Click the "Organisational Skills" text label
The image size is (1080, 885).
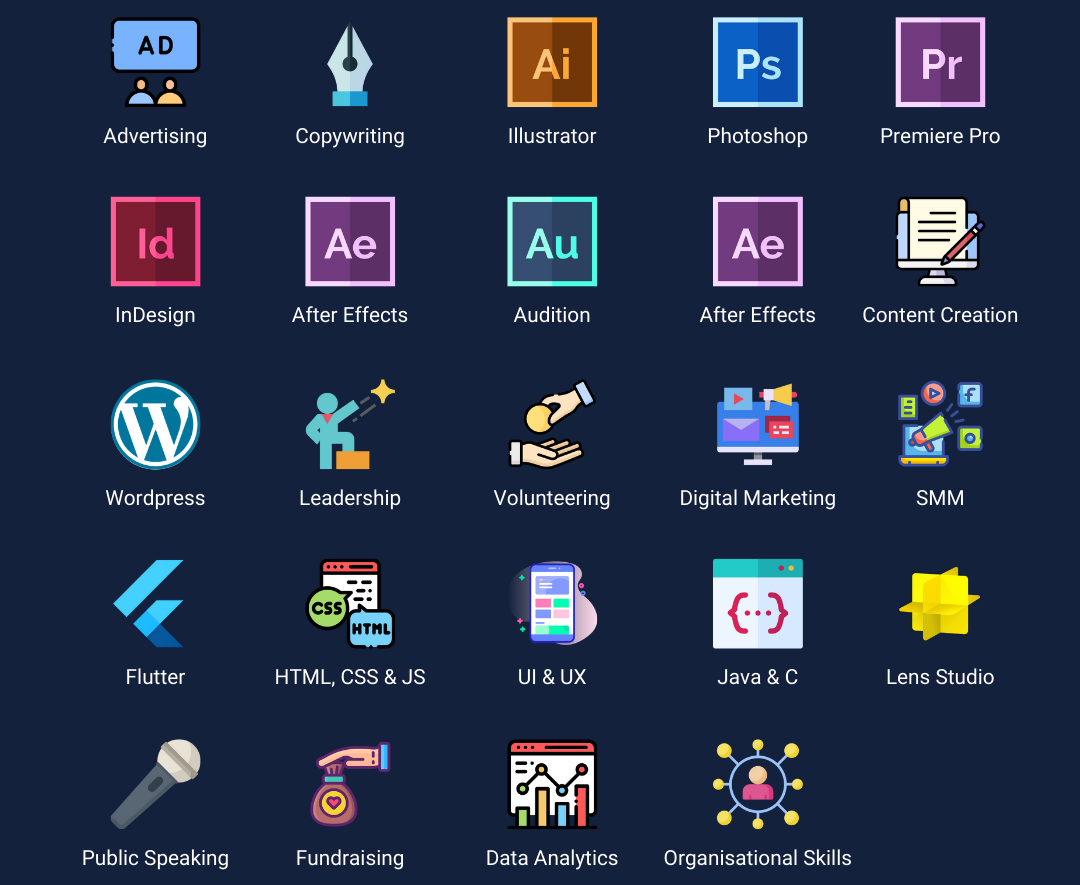click(x=757, y=858)
